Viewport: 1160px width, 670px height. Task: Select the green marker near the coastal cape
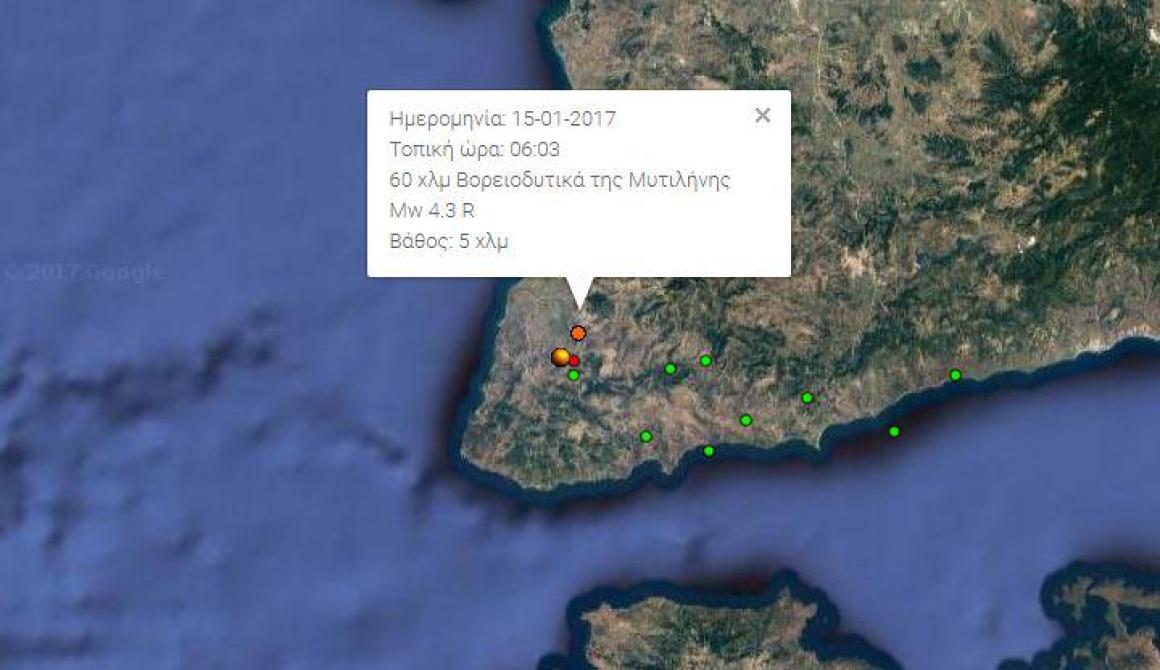(807, 398)
